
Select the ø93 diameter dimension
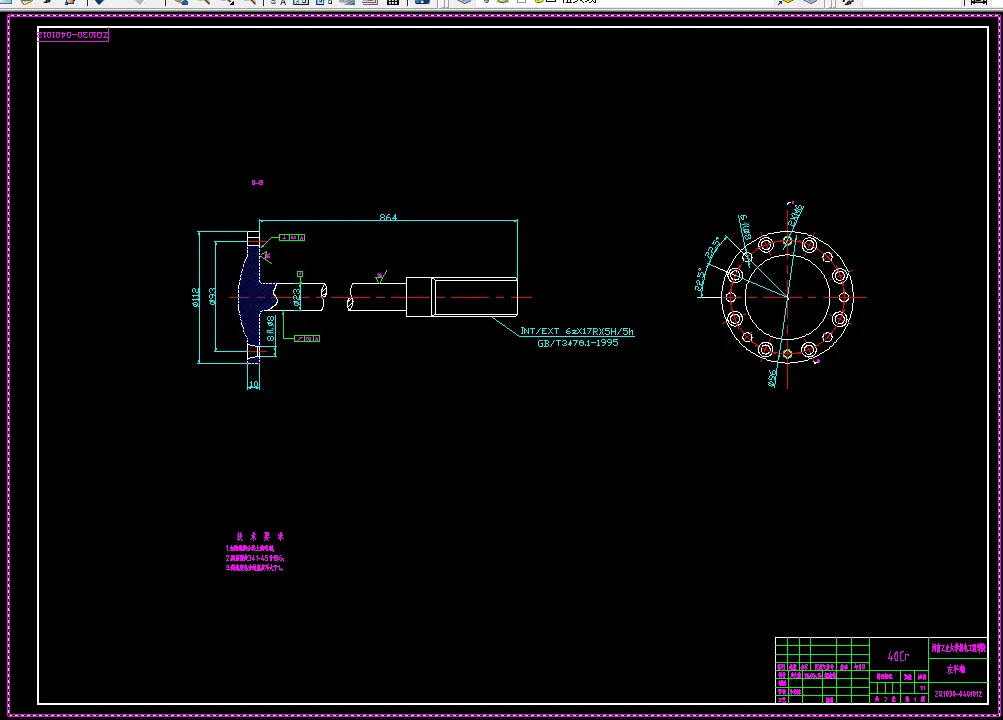(x=212, y=296)
